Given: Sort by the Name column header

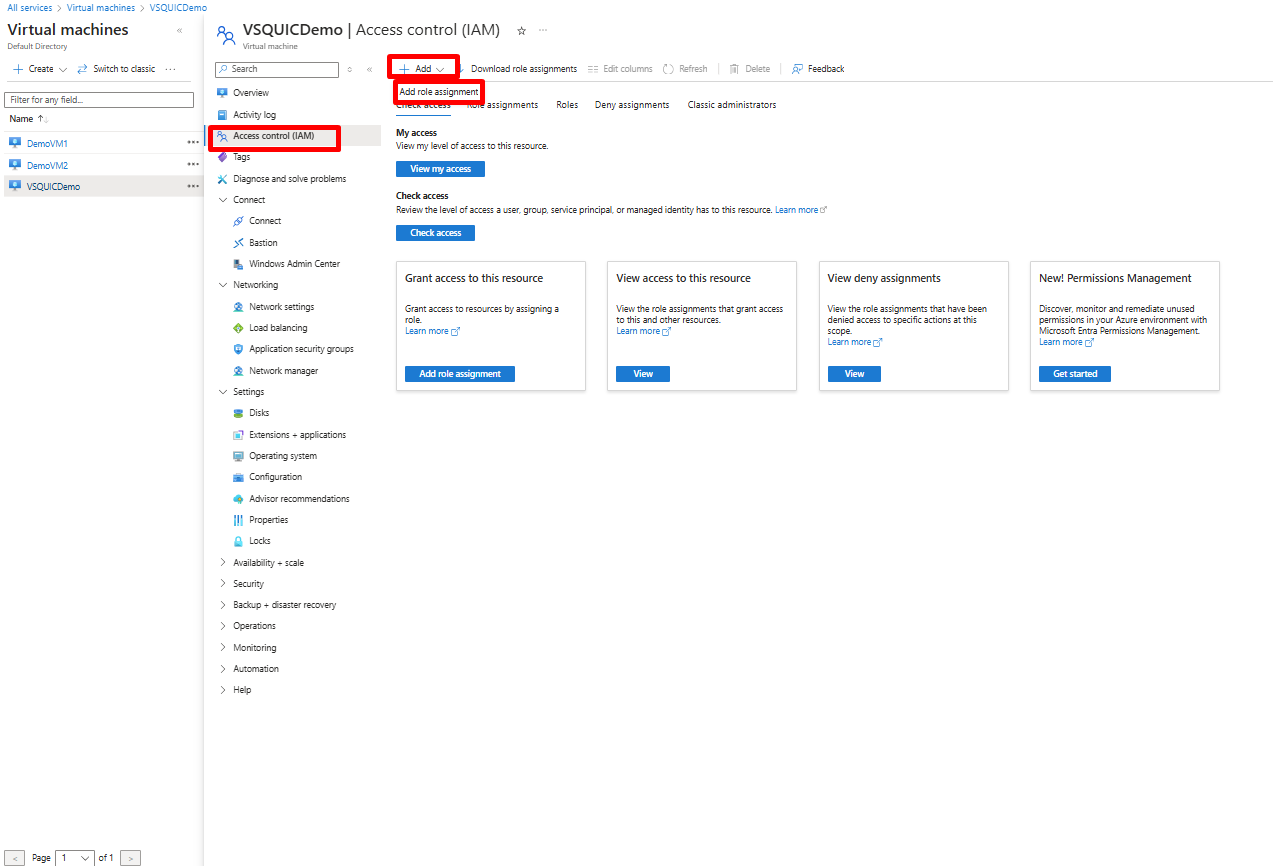Looking at the screenshot, I should [x=28, y=119].
